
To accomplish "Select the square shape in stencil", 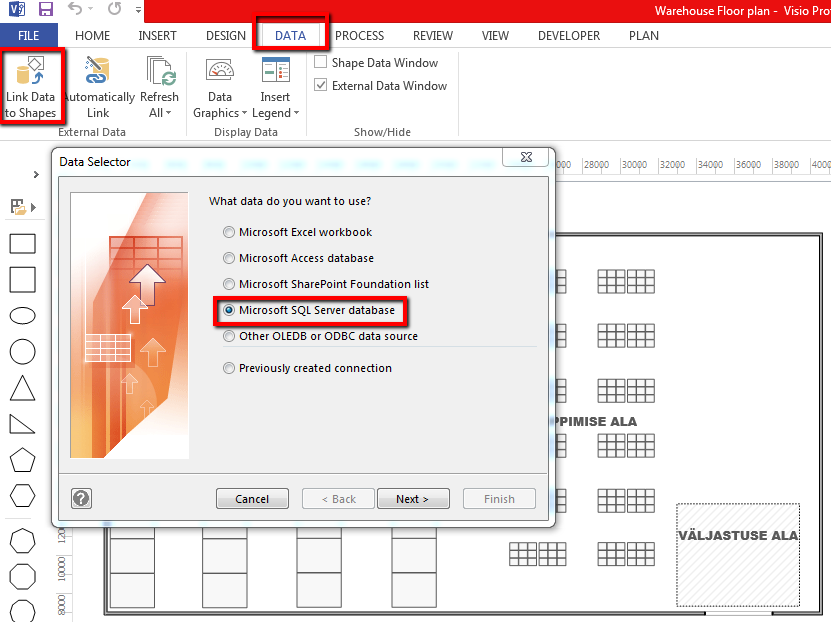I will (x=23, y=279).
